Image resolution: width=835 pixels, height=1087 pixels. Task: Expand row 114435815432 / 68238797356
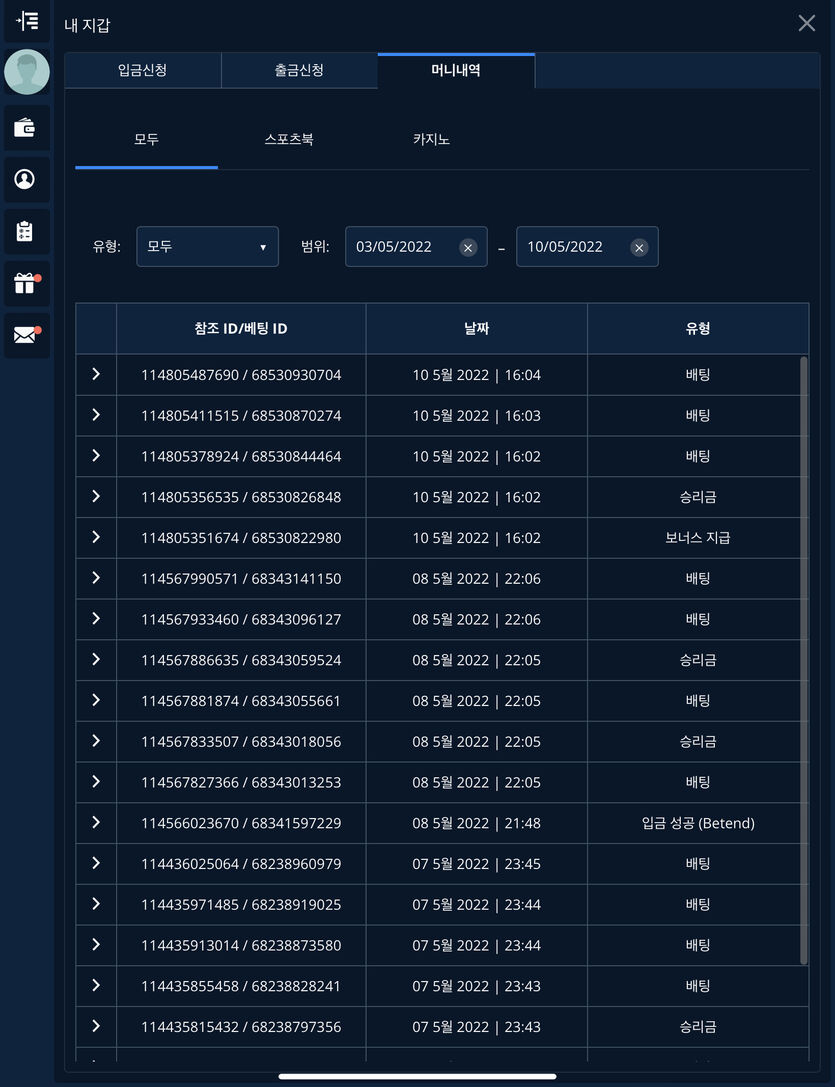96,1026
